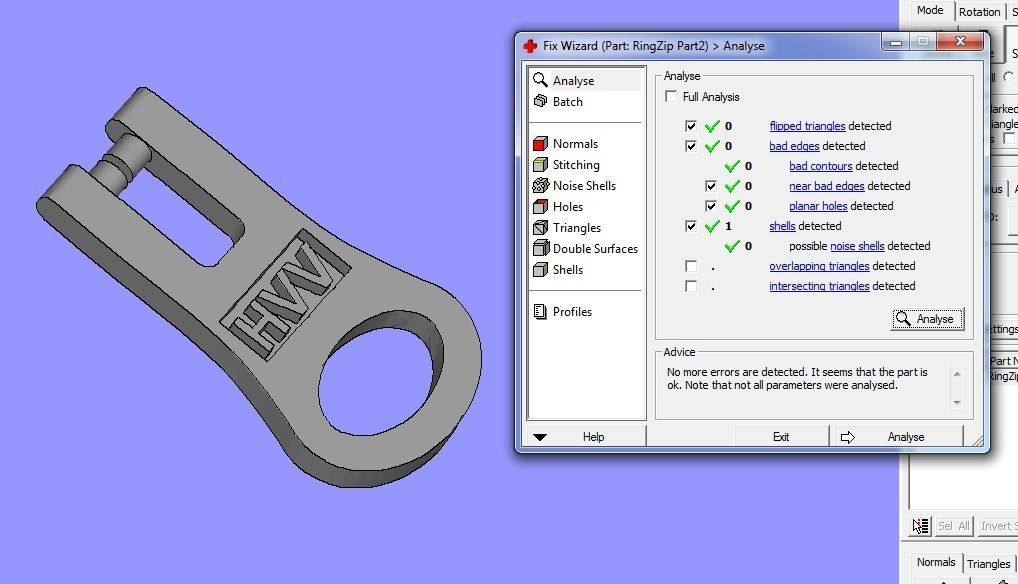The height and width of the screenshot is (584, 1018).
Task: Switch to the Mode tab
Action: point(930,10)
